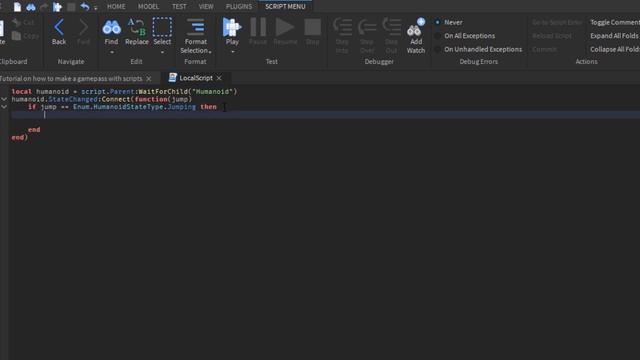Open Find with the binoculars icon
The height and width of the screenshot is (360, 640).
[111, 27]
